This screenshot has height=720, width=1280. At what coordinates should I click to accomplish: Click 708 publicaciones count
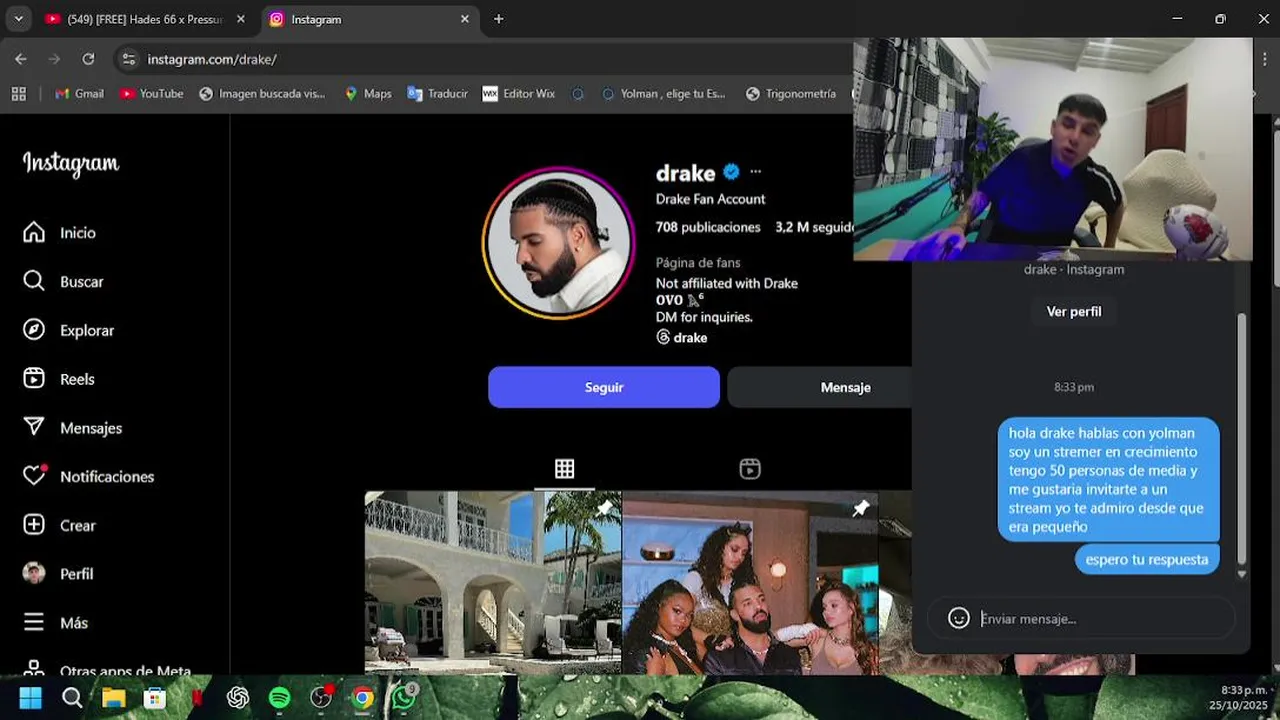point(708,227)
